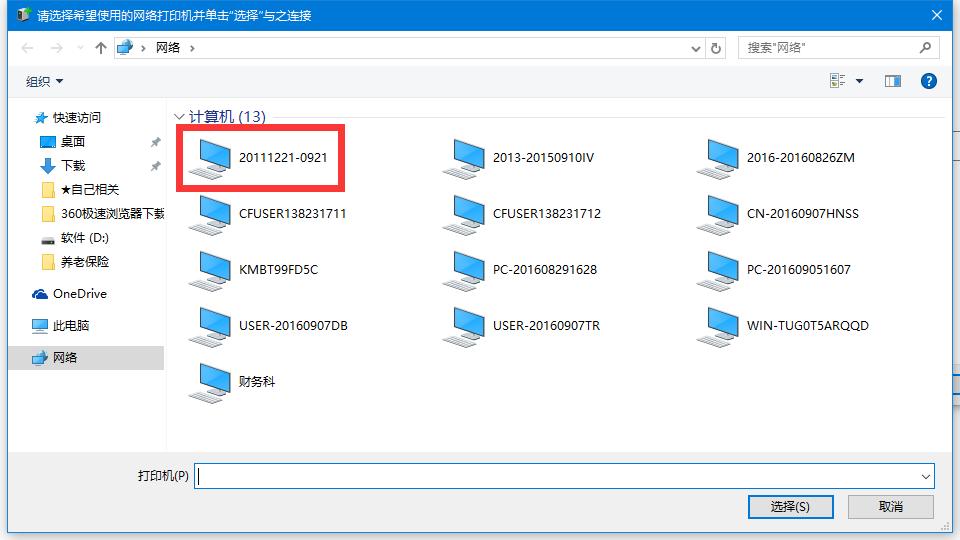Go back with the back arrow
Screen dimensions: 960x540
pyautogui.click(x=27, y=48)
